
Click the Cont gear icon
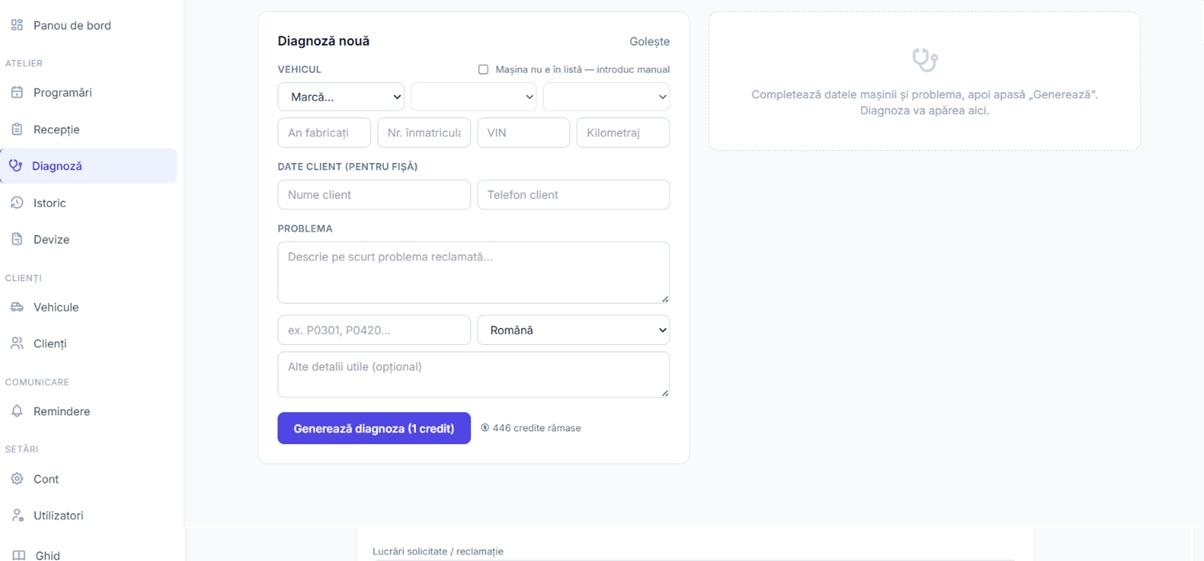click(x=17, y=479)
